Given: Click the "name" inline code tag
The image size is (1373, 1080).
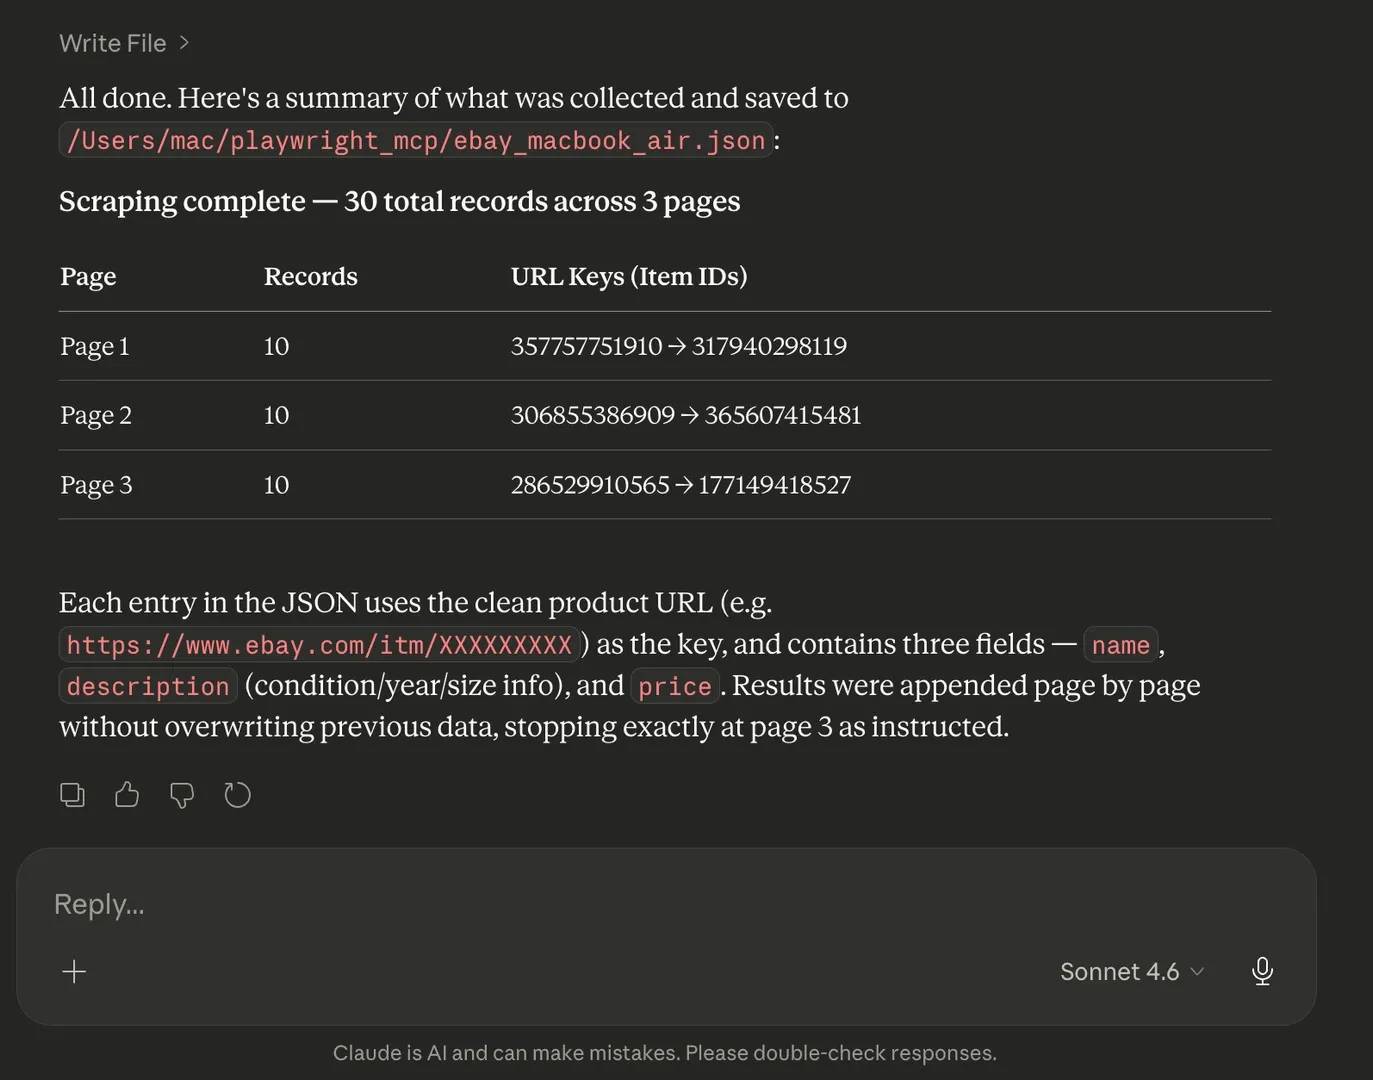Looking at the screenshot, I should 1120,645.
